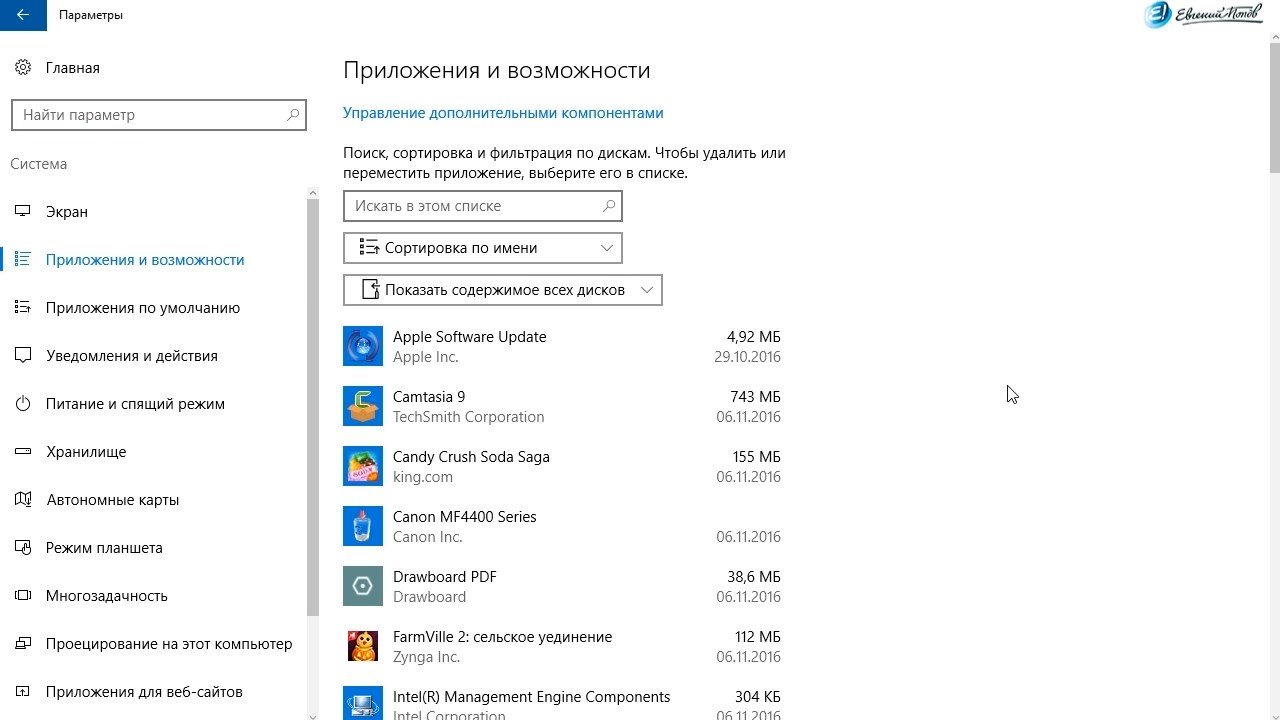This screenshot has height=720, width=1280.
Task: Click magnifier in Найти параметр box
Action: pos(293,115)
